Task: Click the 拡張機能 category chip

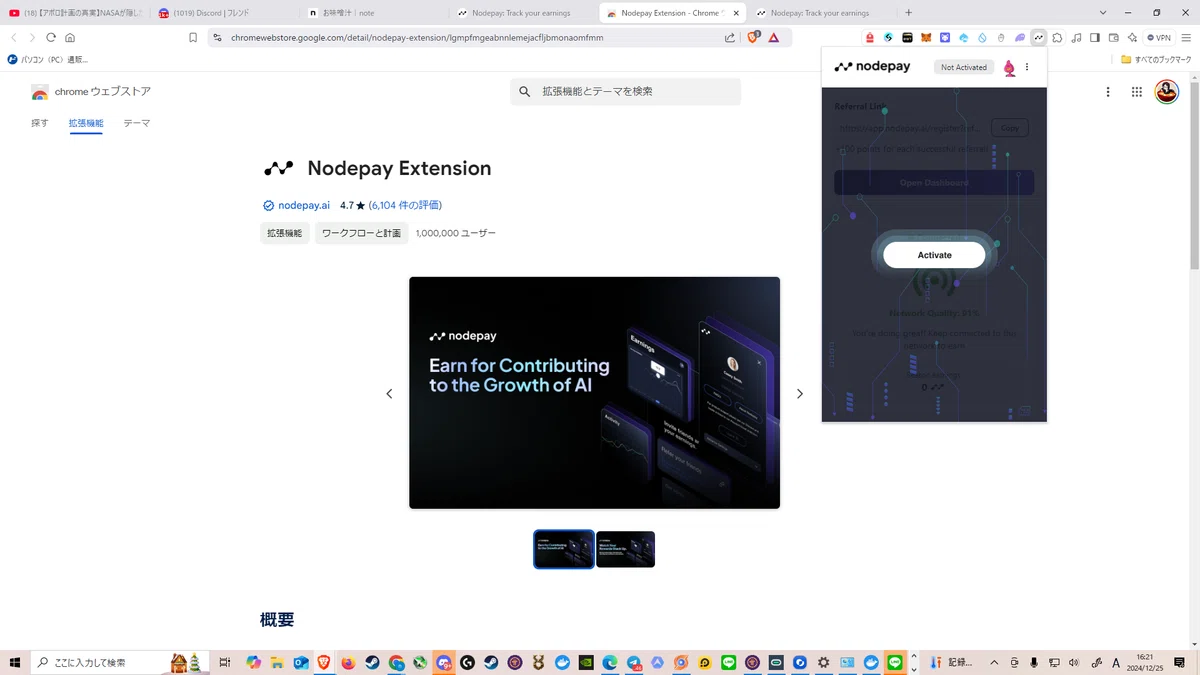Action: tap(284, 233)
